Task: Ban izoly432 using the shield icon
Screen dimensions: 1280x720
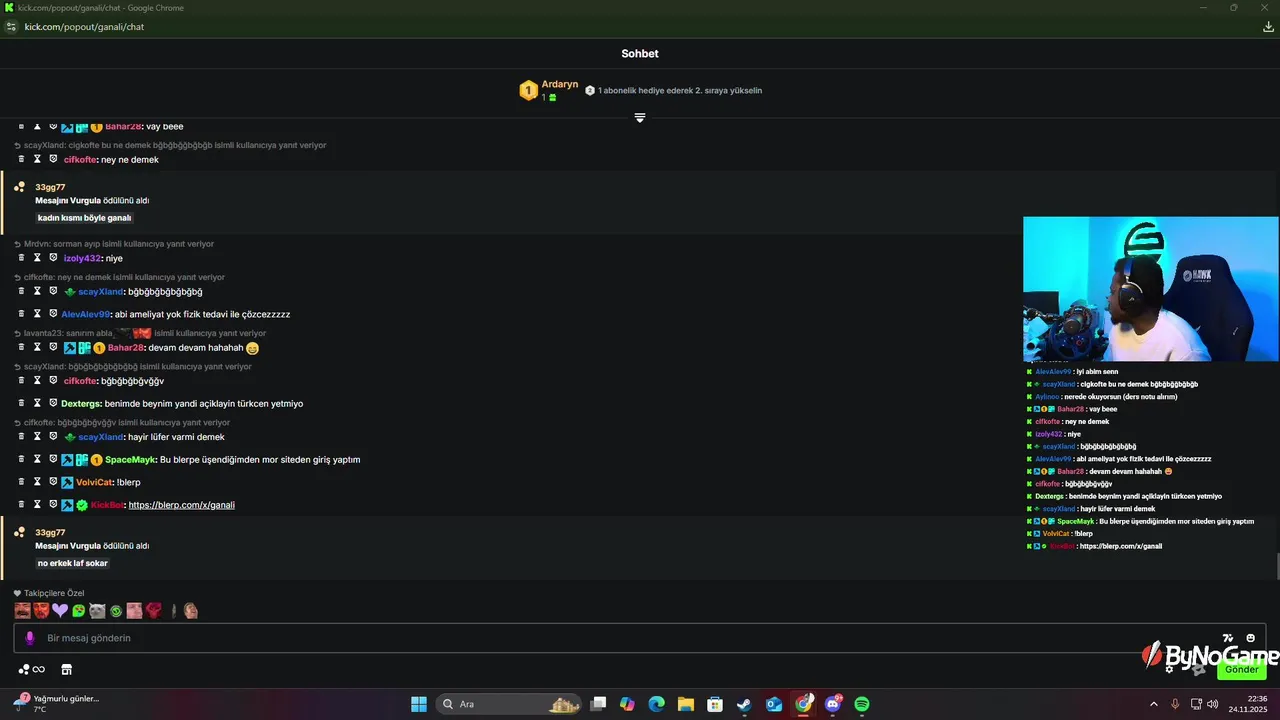Action: click(x=53, y=258)
